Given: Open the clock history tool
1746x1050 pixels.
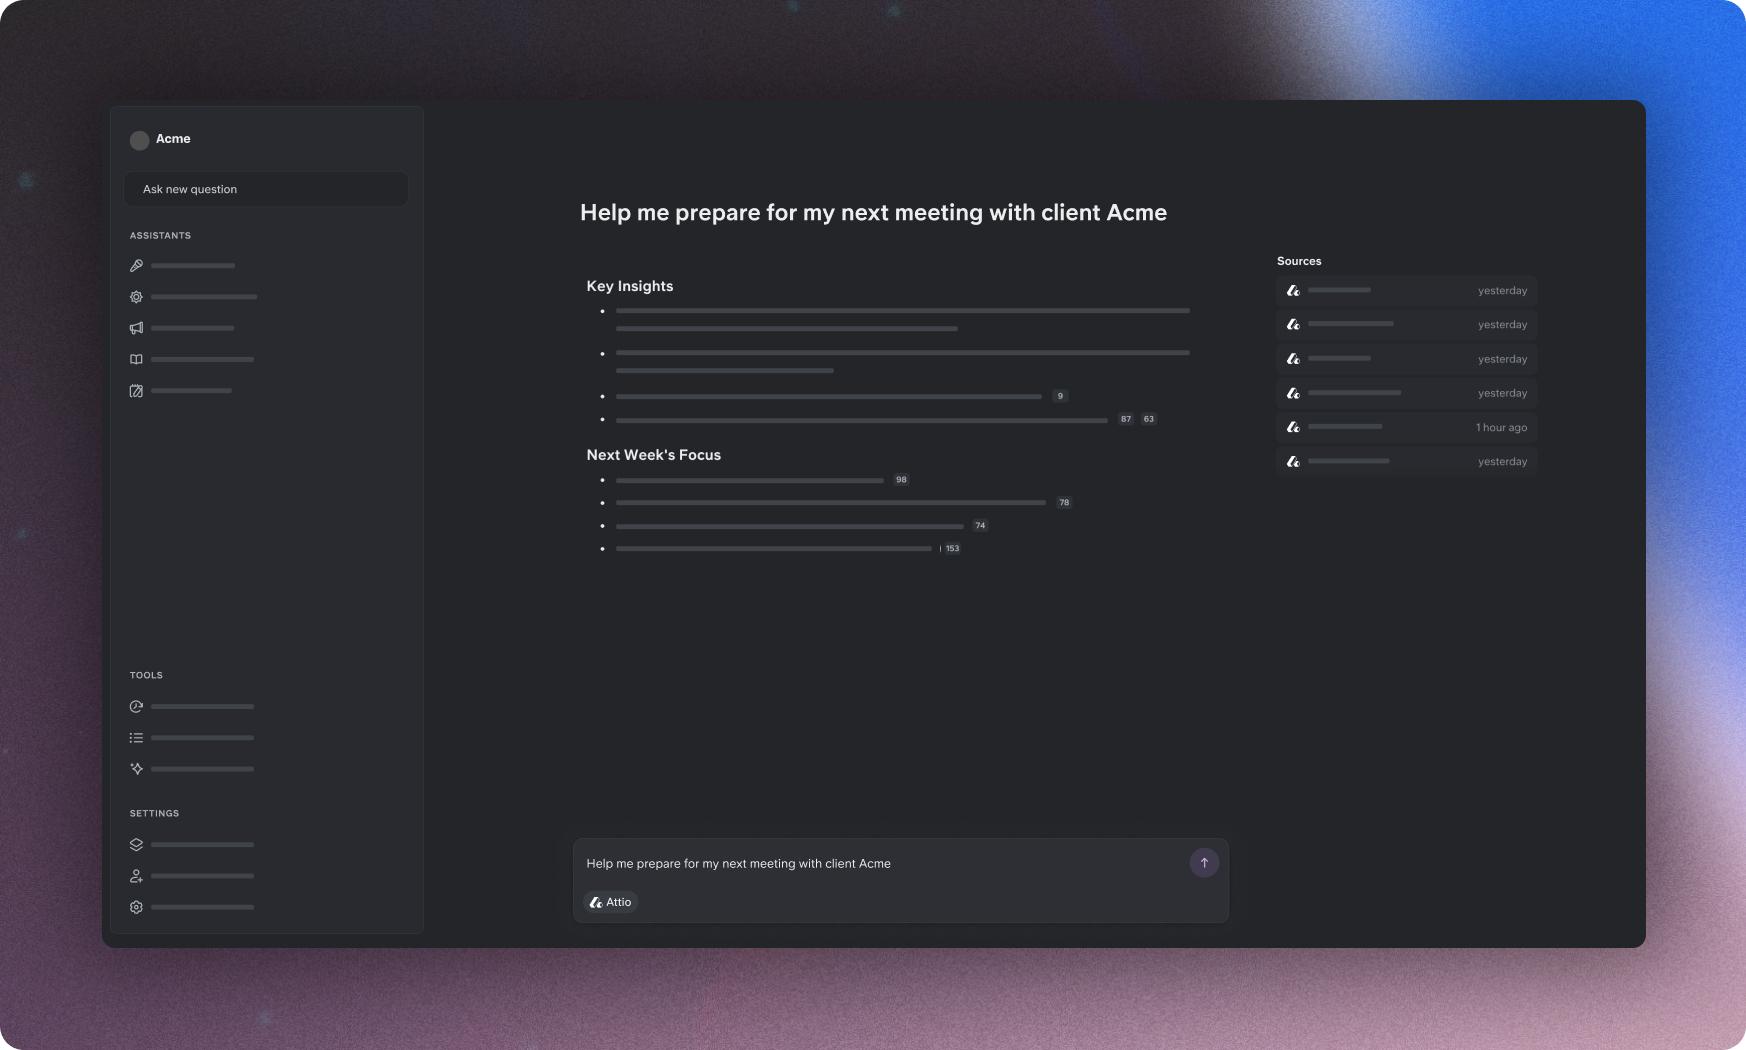Looking at the screenshot, I should tap(137, 707).
